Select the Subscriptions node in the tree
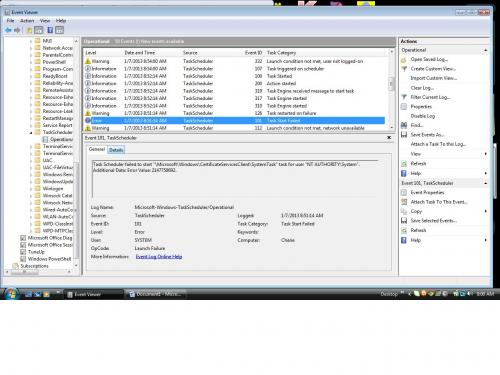This screenshot has height=375, width=500. click(34, 266)
